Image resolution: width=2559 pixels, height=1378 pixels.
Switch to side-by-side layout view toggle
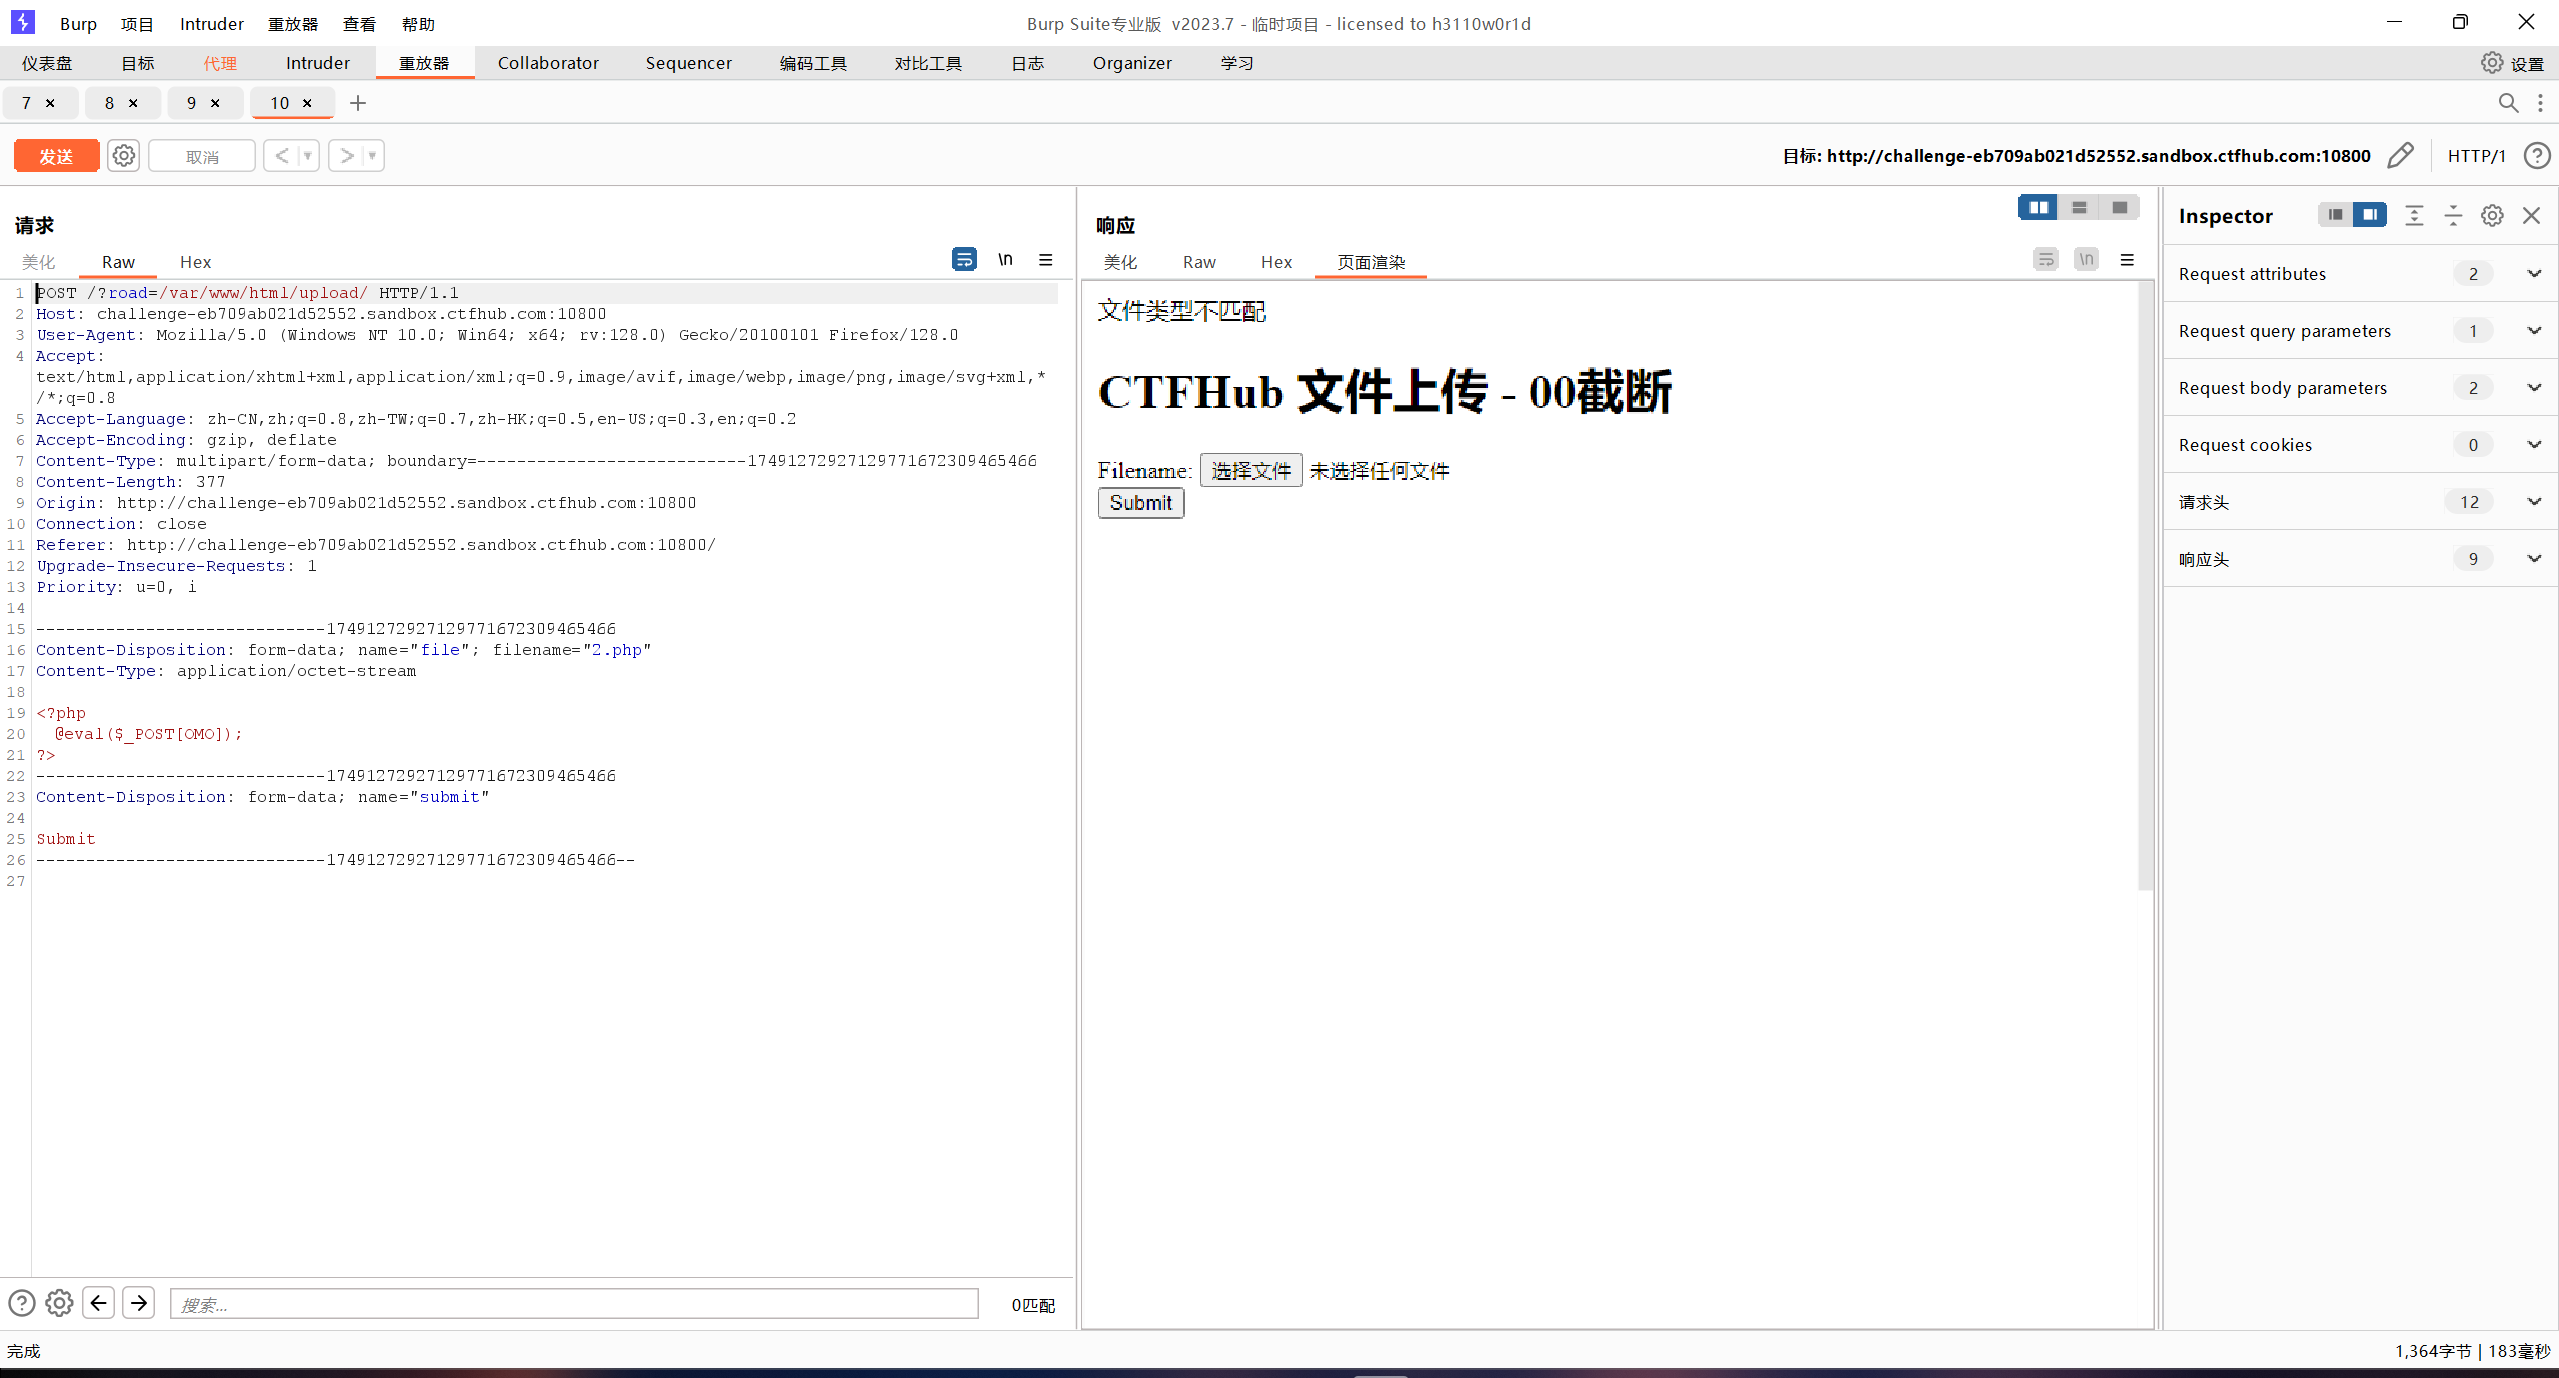[2038, 208]
